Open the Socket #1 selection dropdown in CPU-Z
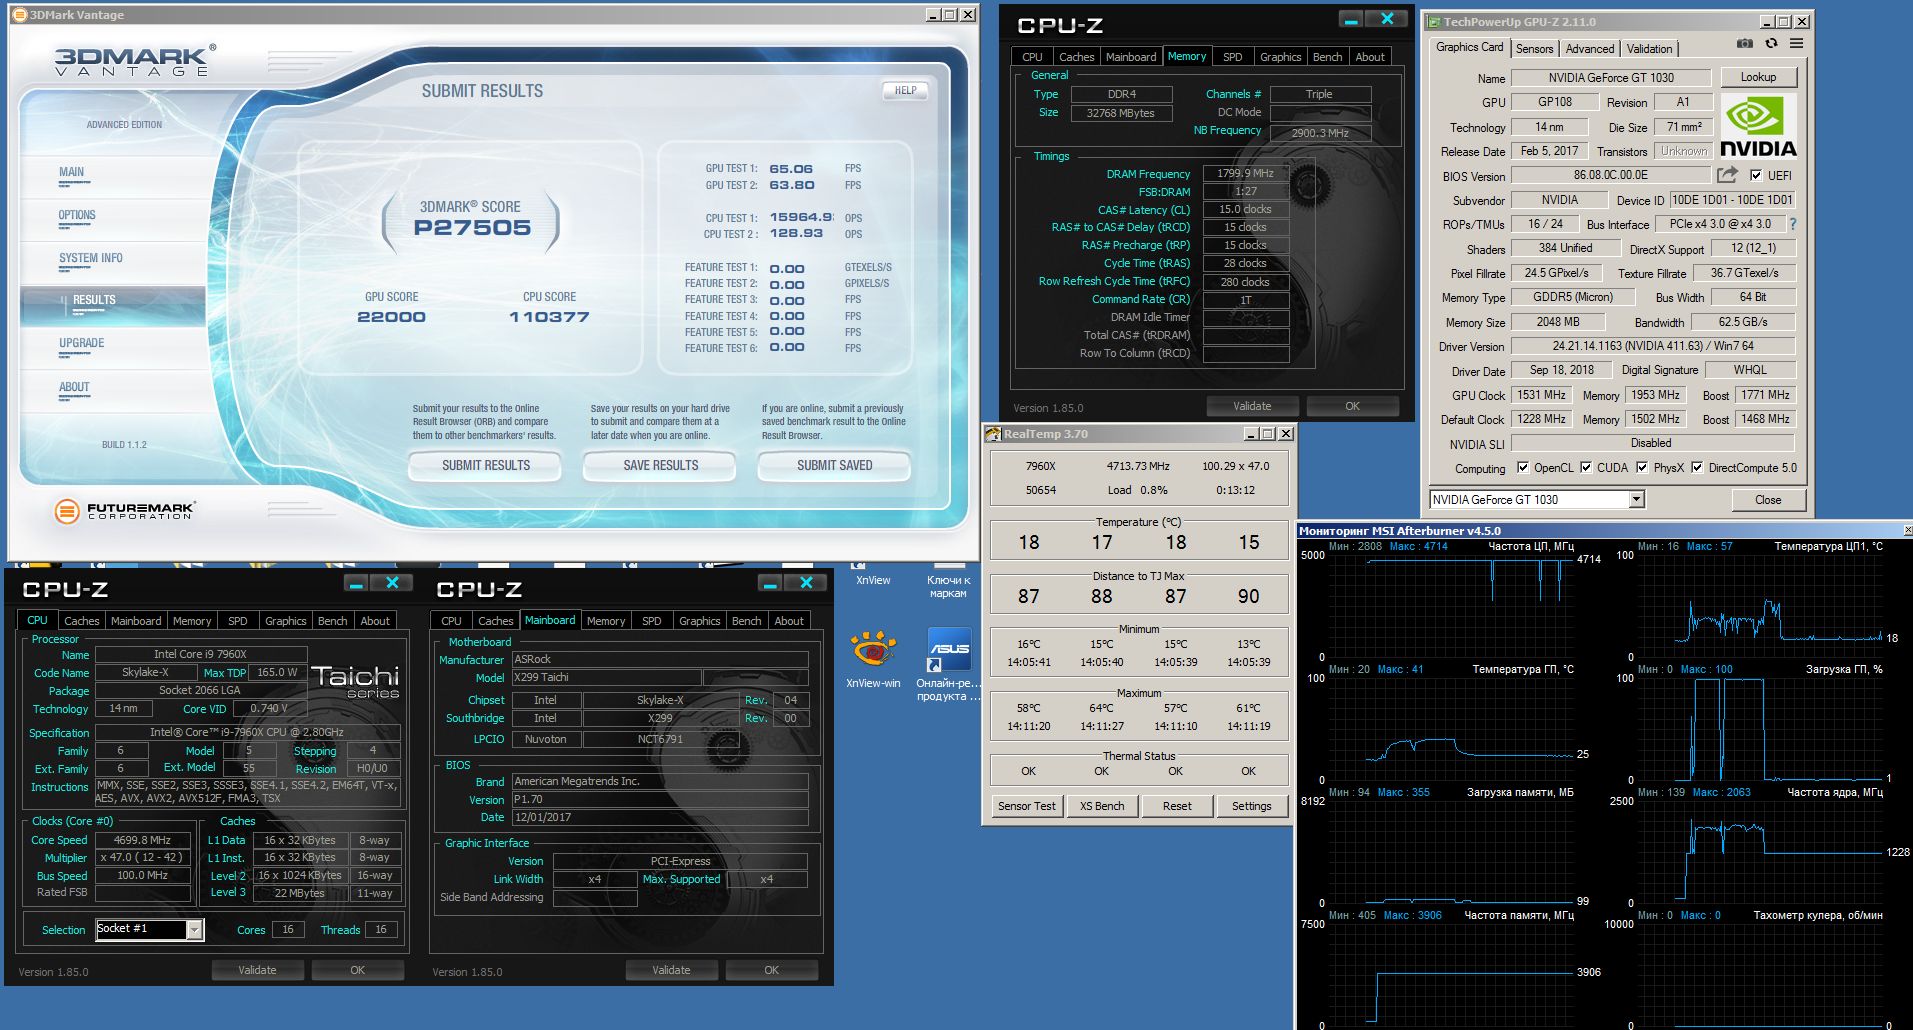Image resolution: width=1913 pixels, height=1030 pixels. [x=149, y=929]
